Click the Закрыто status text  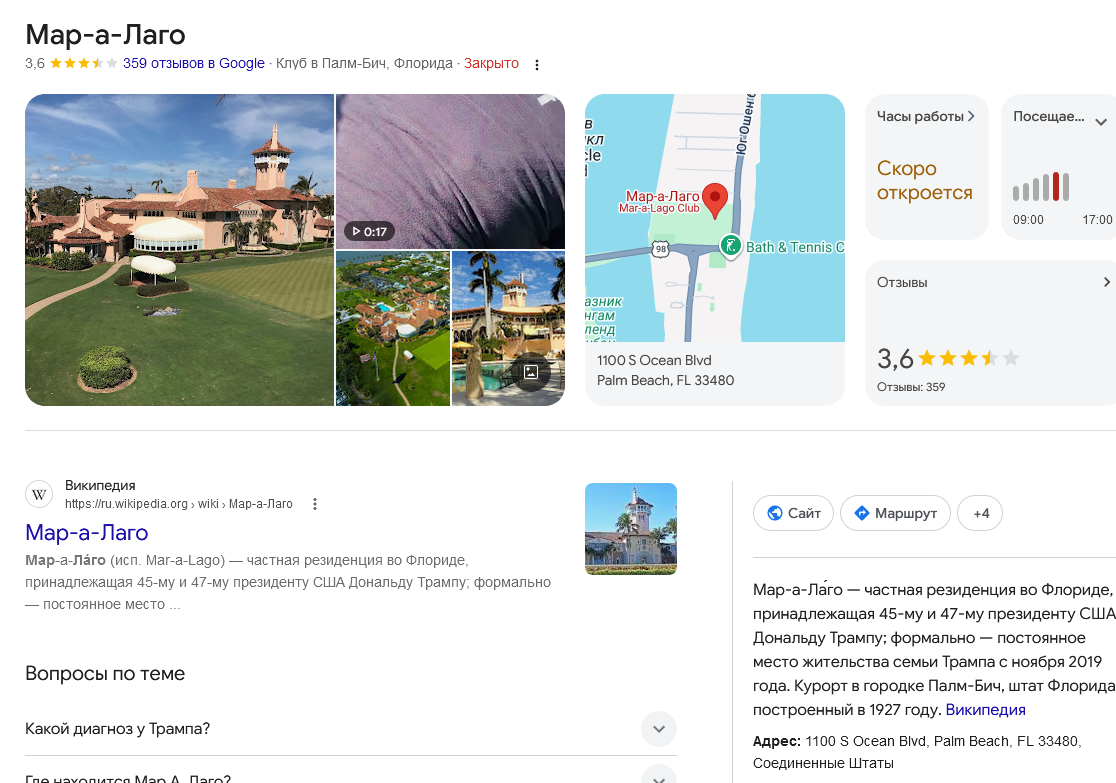pyautogui.click(x=491, y=63)
